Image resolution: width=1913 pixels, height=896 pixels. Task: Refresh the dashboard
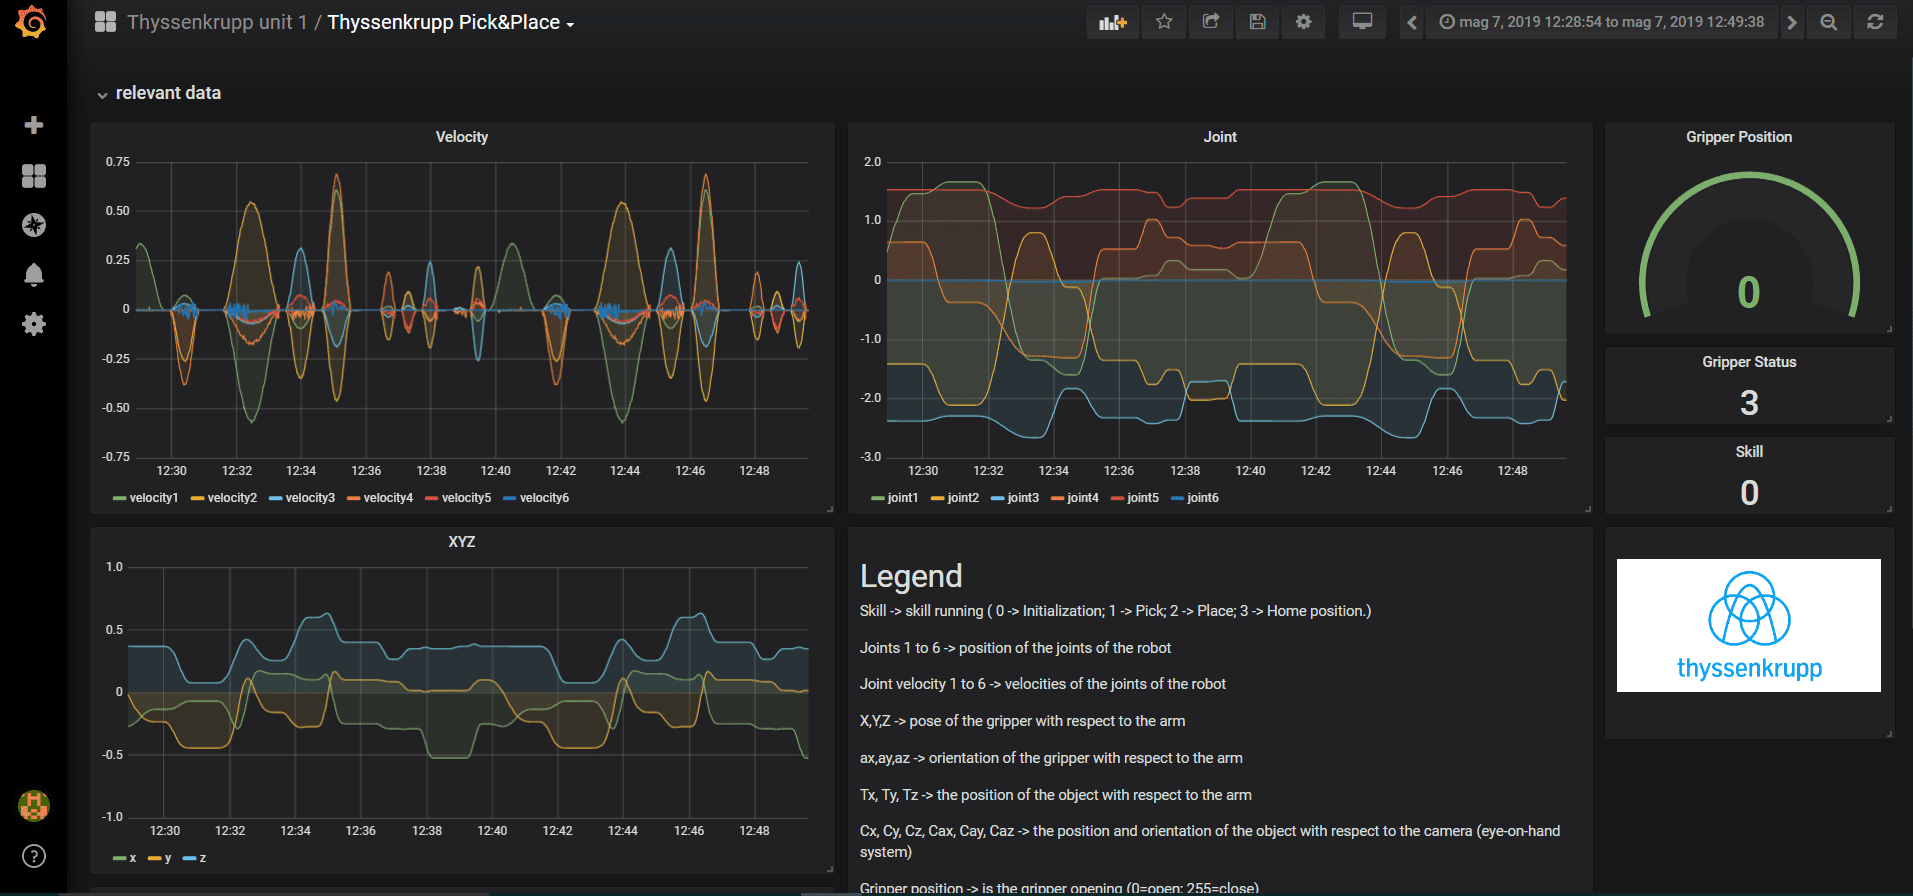1875,22
